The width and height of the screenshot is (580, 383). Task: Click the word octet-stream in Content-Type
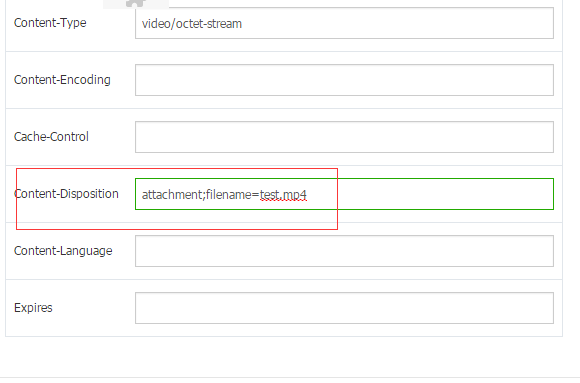(x=209, y=24)
